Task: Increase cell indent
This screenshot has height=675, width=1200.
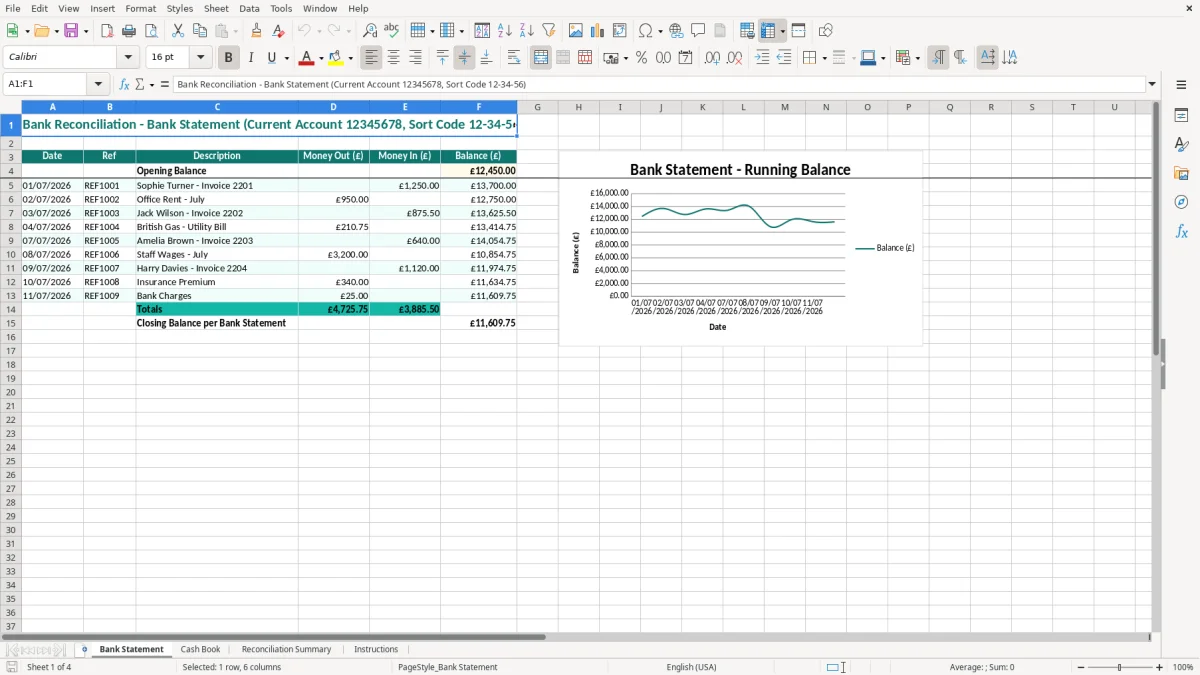Action: pos(762,58)
